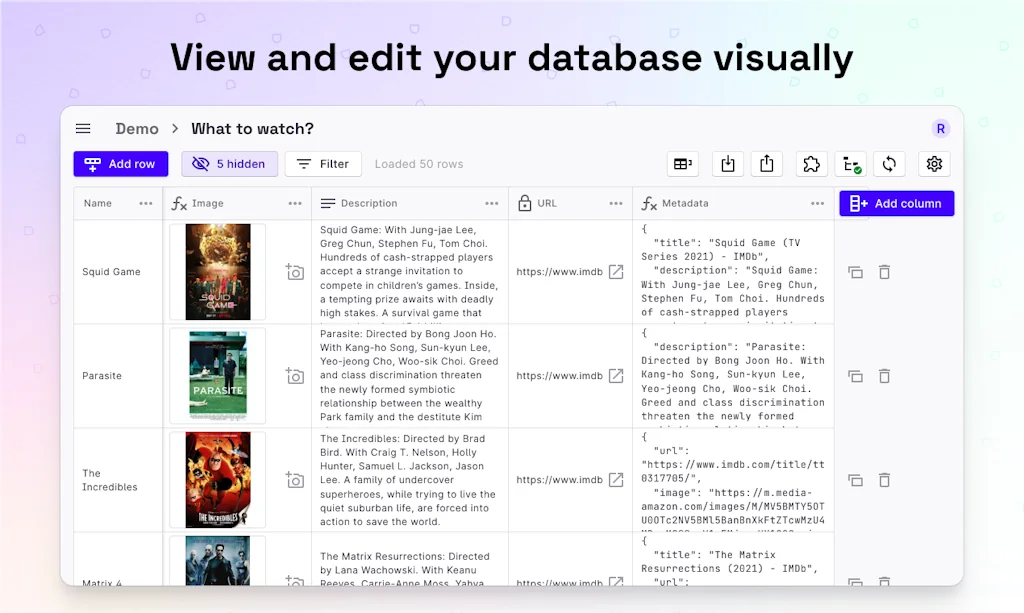Viewport: 1024px width, 613px height.
Task: Click the table view layout icon
Action: 683,164
